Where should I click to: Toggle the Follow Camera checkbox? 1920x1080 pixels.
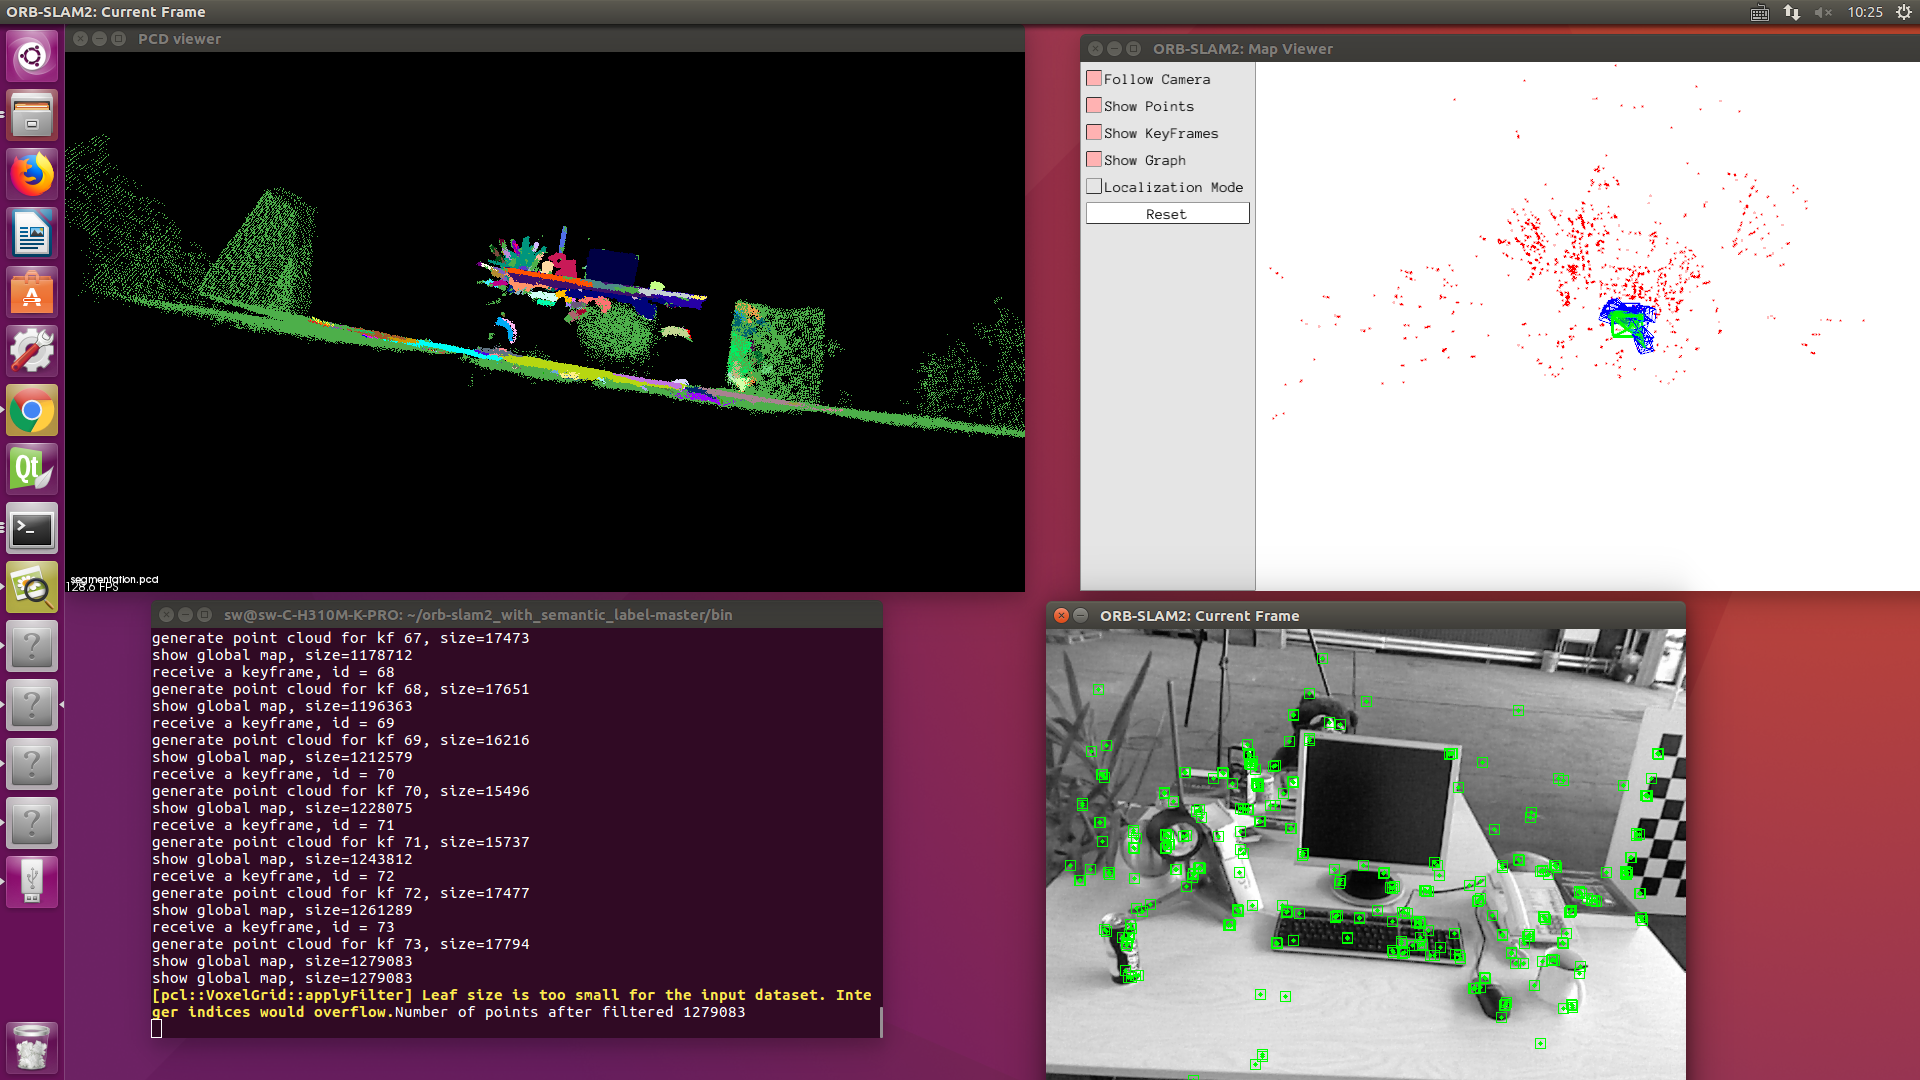(1094, 78)
